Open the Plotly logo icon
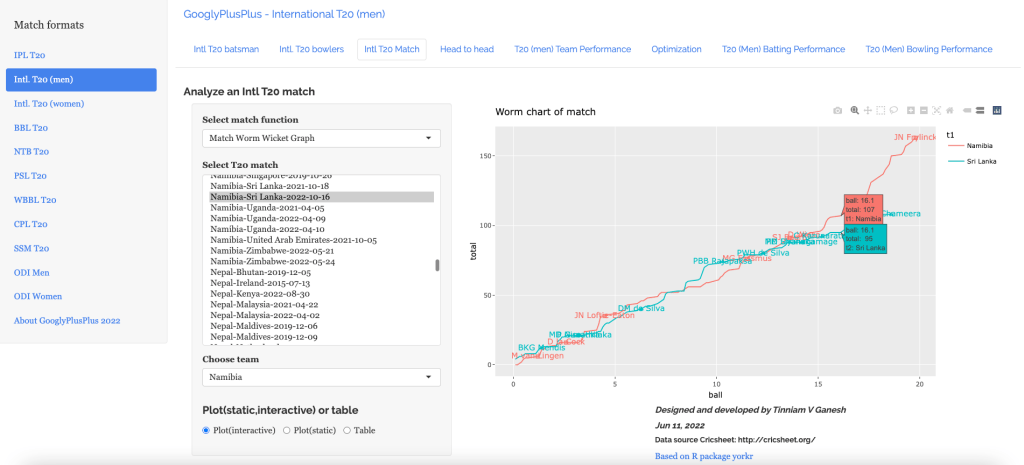 point(997,111)
